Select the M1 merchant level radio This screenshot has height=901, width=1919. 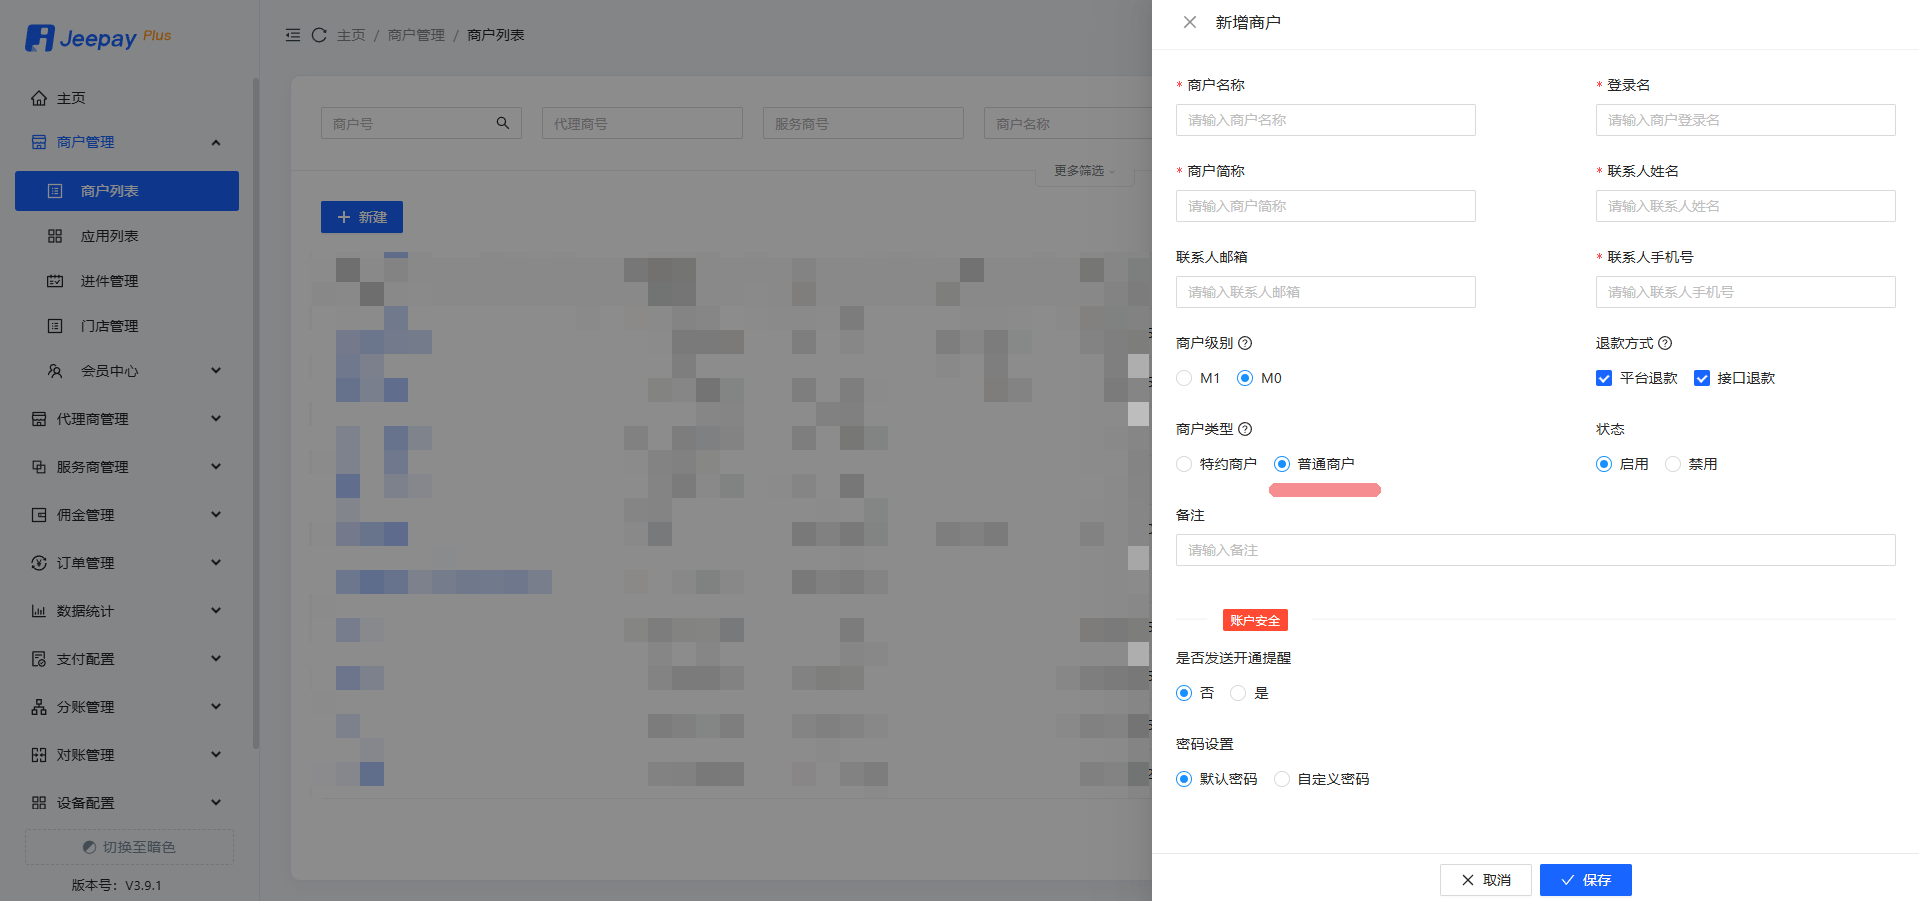point(1184,378)
